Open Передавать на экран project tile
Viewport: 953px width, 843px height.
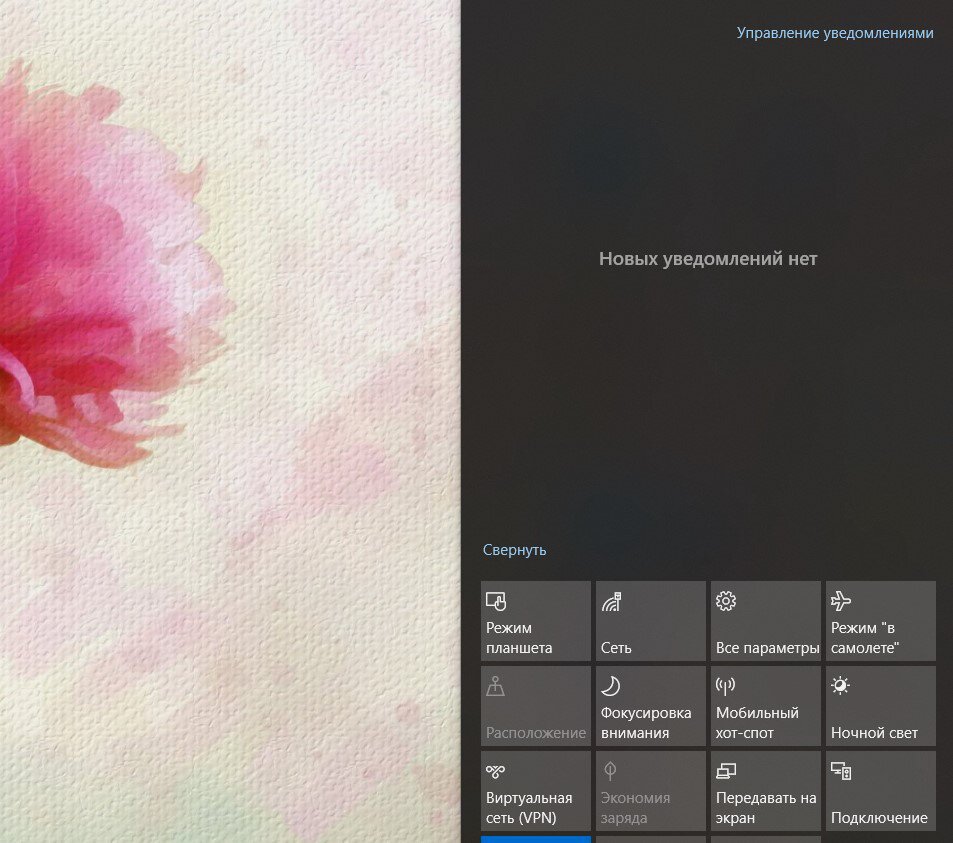[x=766, y=791]
